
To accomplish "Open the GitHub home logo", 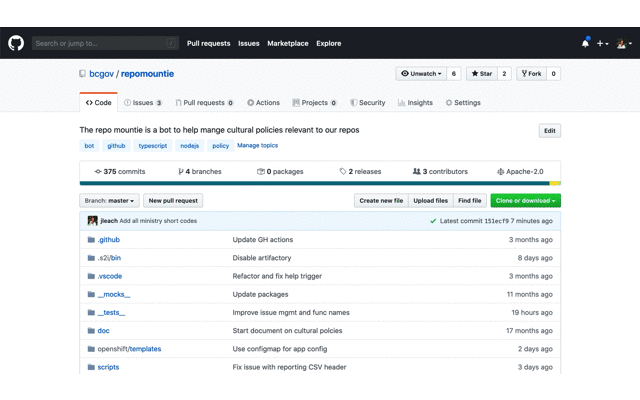I will coord(16,43).
